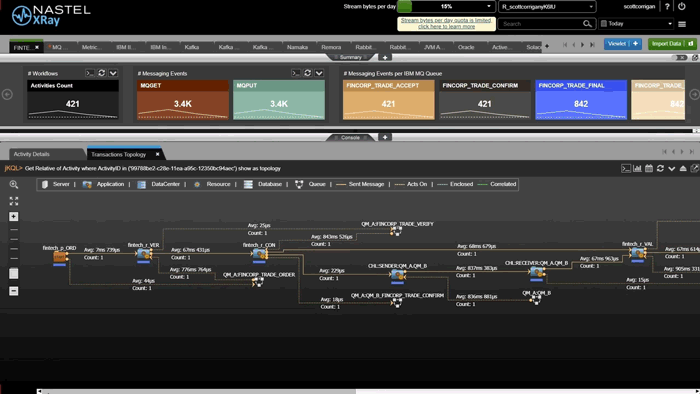Screen dimensions: 700x394
Task: Expand the Messaging Events options chevron
Action: pyautogui.click(x=319, y=73)
